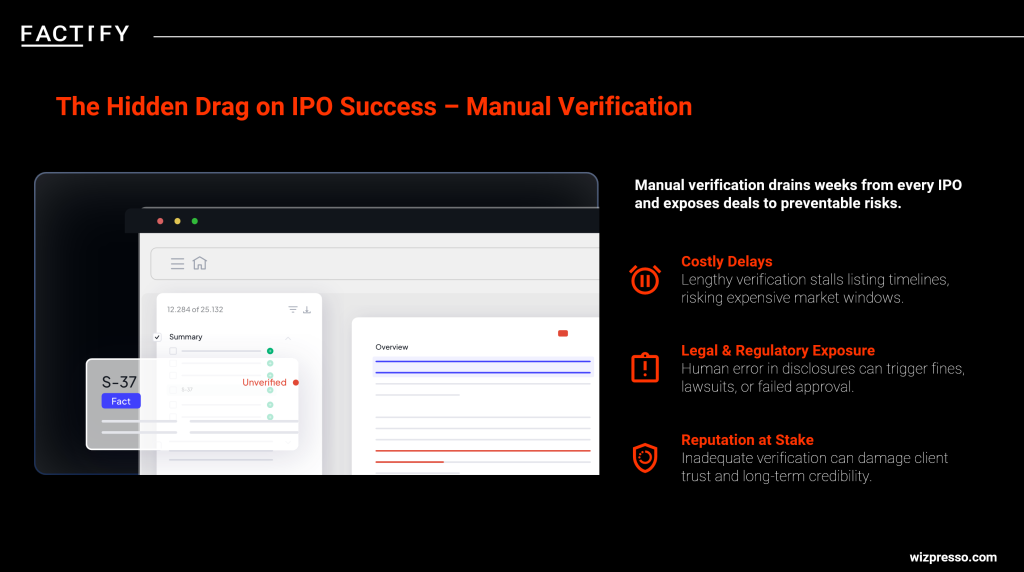The width and height of the screenshot is (1024, 572).
Task: Click the red Unverified status label
Action: click(x=264, y=382)
